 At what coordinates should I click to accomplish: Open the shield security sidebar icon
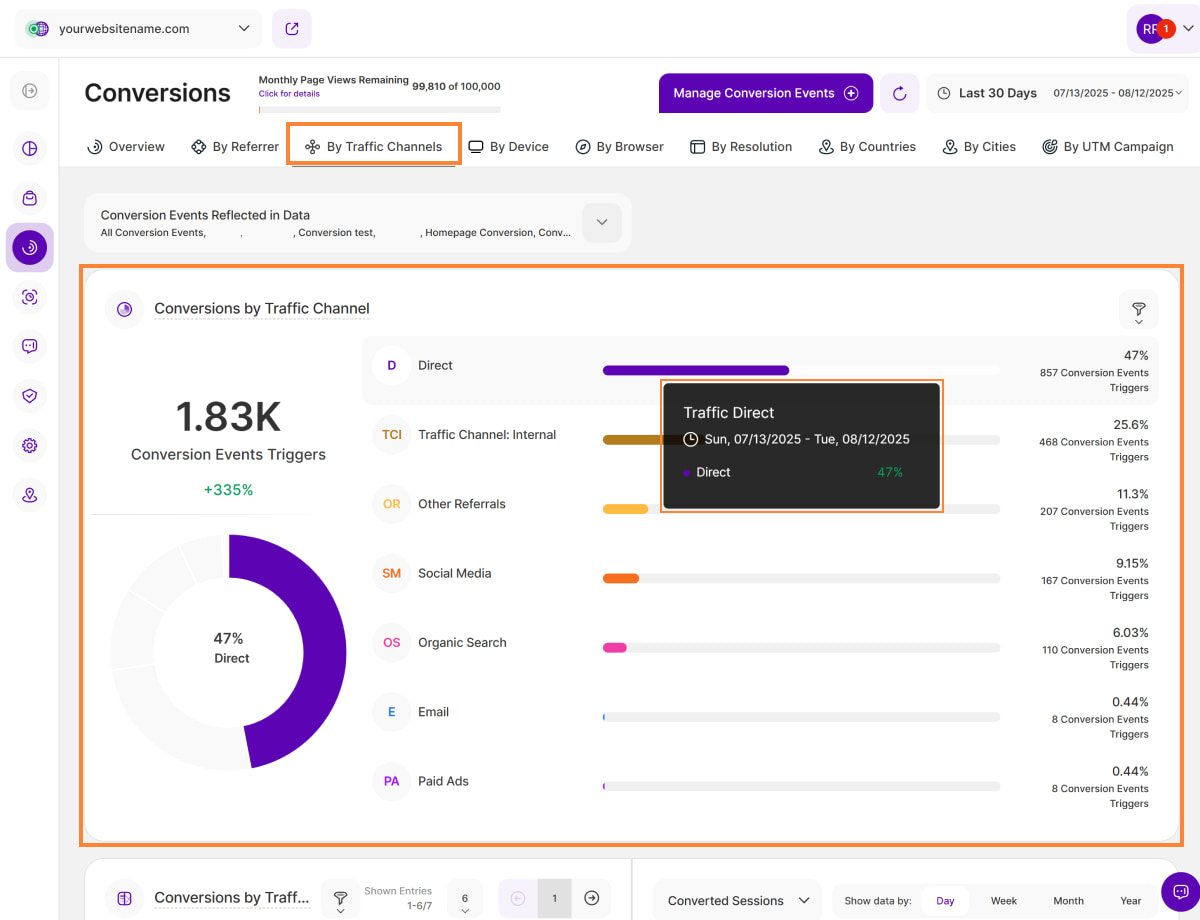click(x=30, y=396)
